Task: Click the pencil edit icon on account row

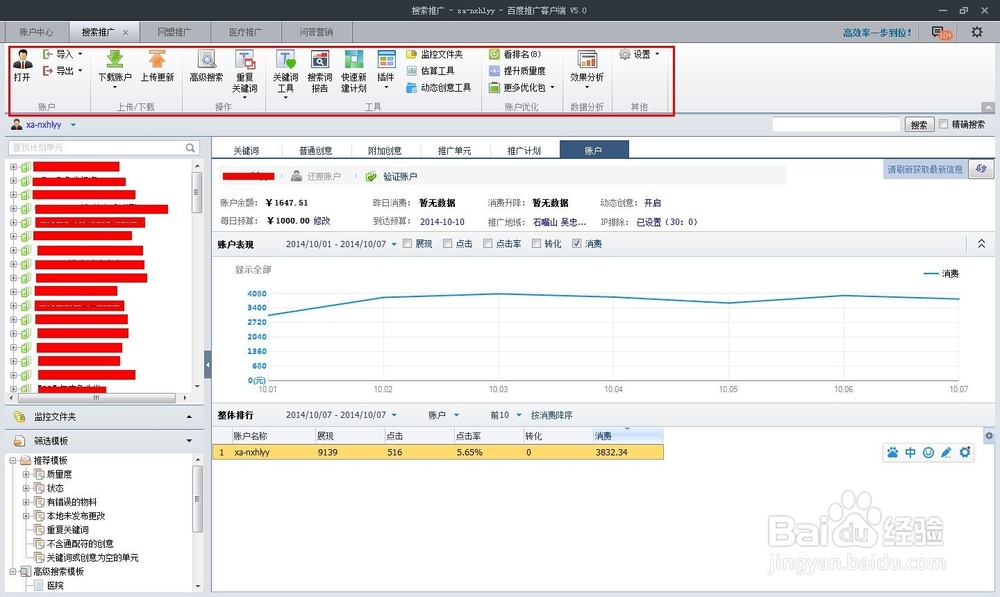Action: click(946, 452)
